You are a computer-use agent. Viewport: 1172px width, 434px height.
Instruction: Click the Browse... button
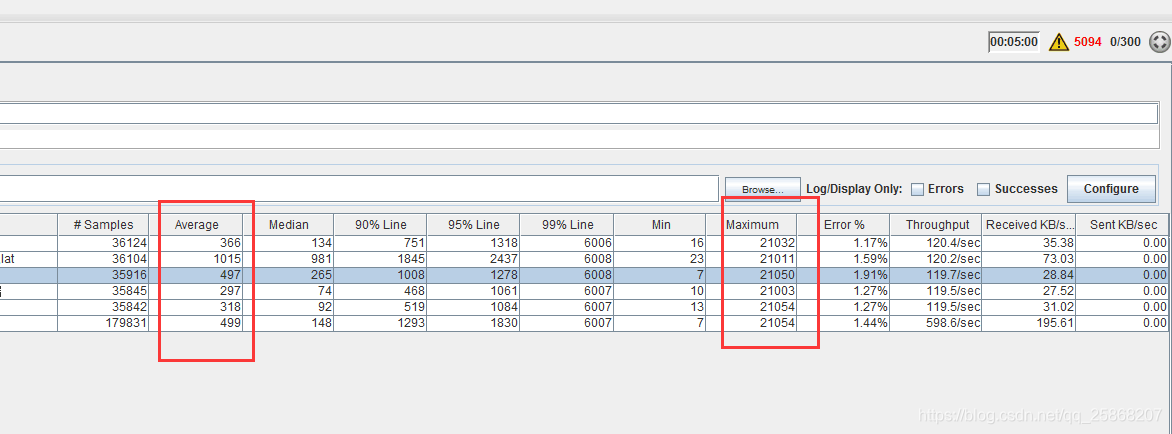(762, 190)
